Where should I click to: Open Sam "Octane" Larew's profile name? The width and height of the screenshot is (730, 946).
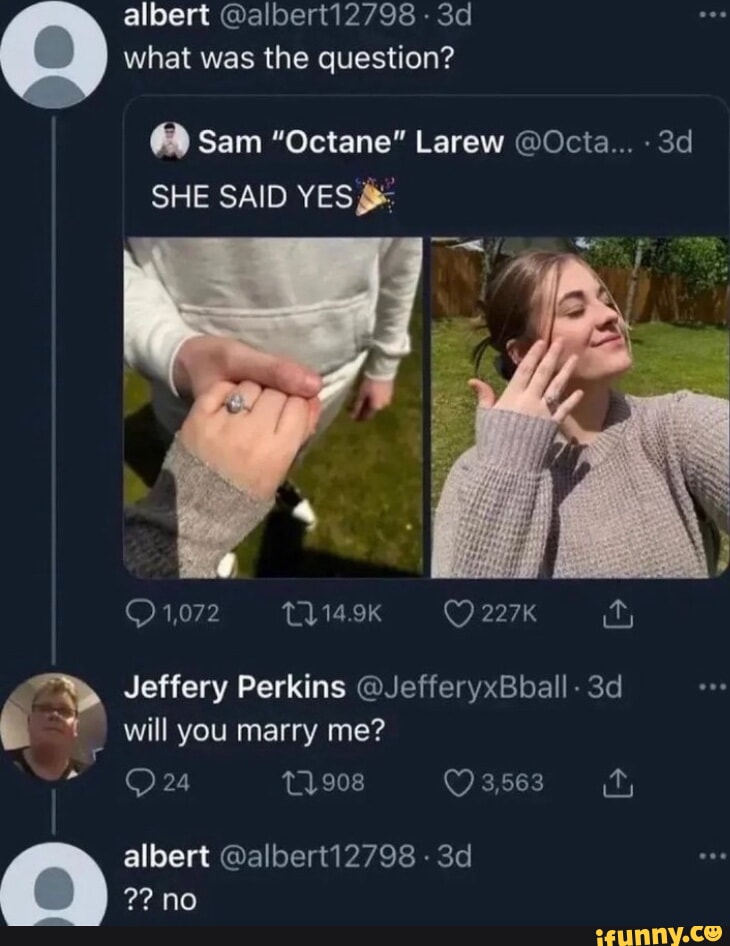(350, 143)
